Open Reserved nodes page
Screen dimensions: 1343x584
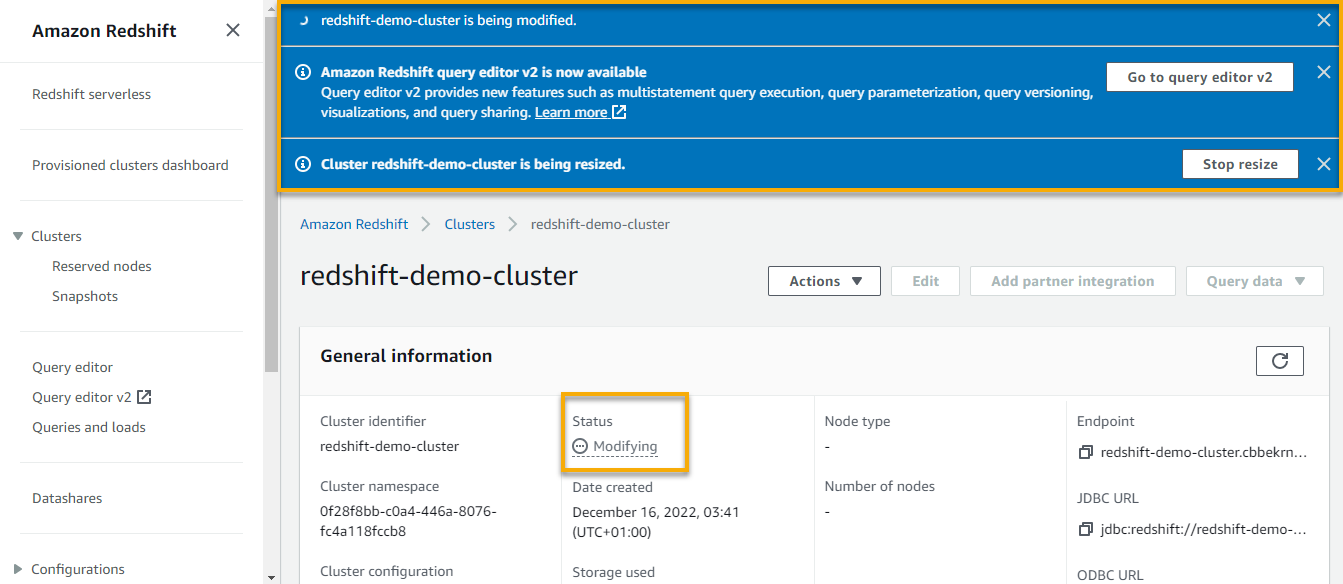tap(102, 266)
